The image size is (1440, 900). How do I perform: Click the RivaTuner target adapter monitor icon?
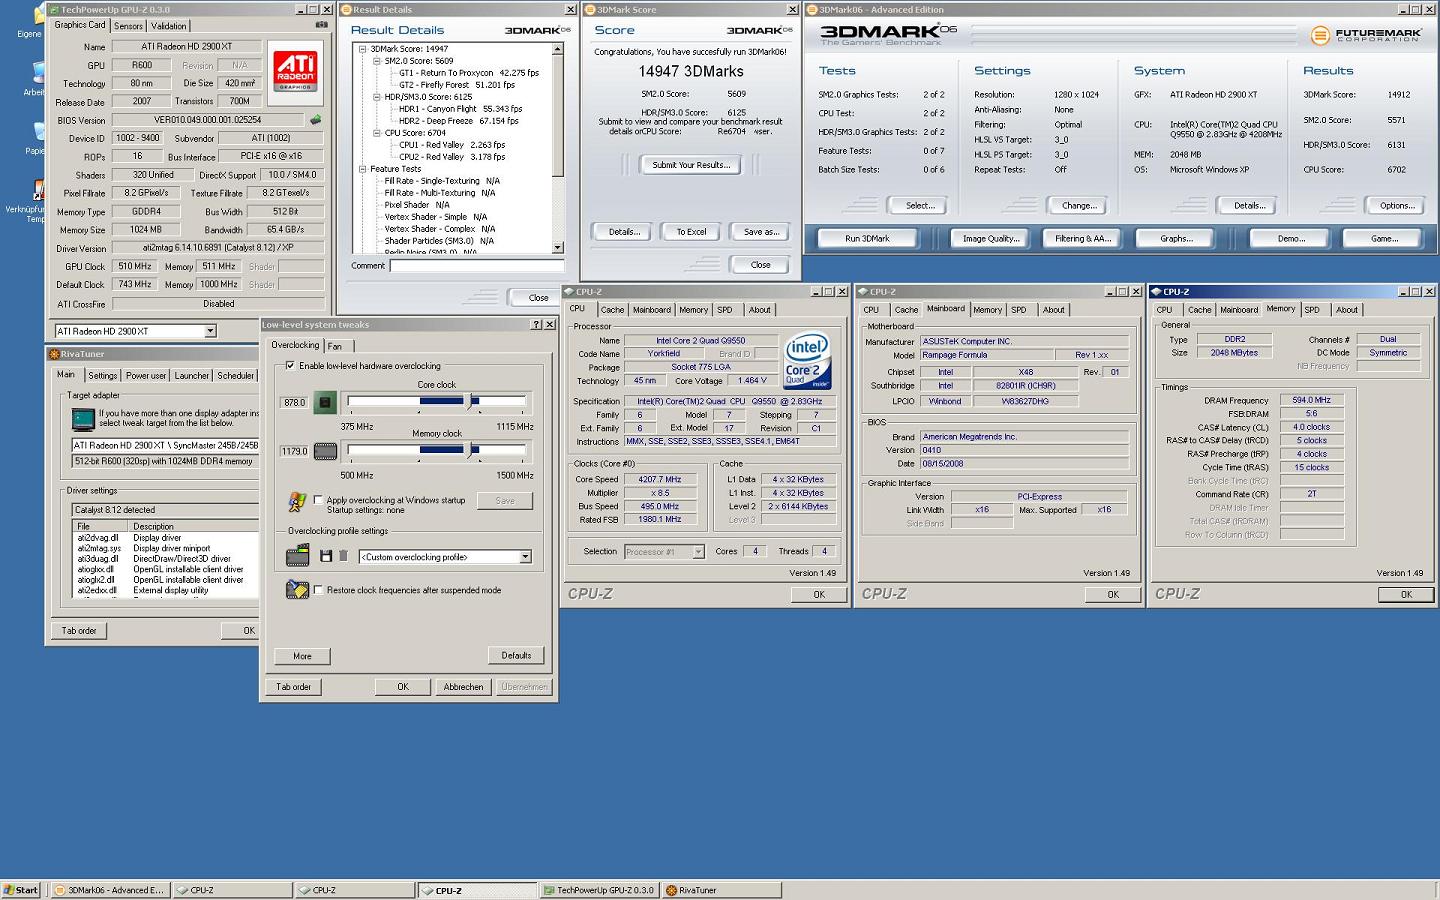tap(83, 419)
